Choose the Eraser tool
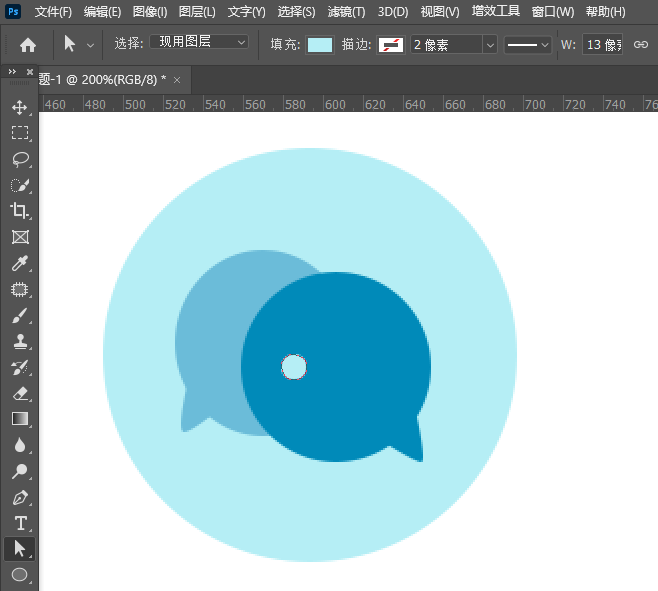The width and height of the screenshot is (658, 591). tap(19, 393)
